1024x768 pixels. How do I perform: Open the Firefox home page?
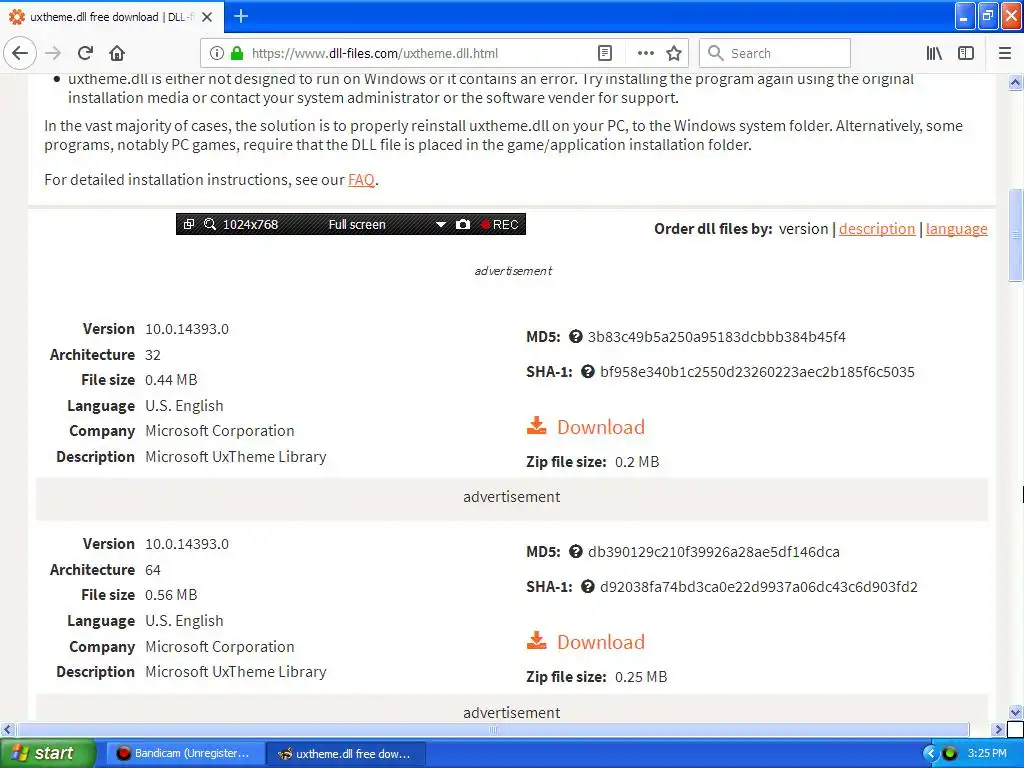click(x=117, y=54)
